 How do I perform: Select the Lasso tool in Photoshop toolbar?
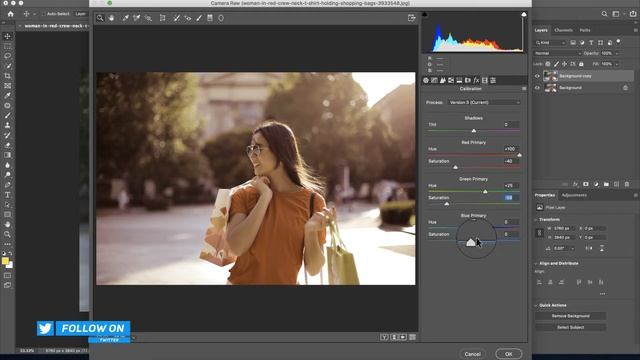pyautogui.click(x=7, y=56)
